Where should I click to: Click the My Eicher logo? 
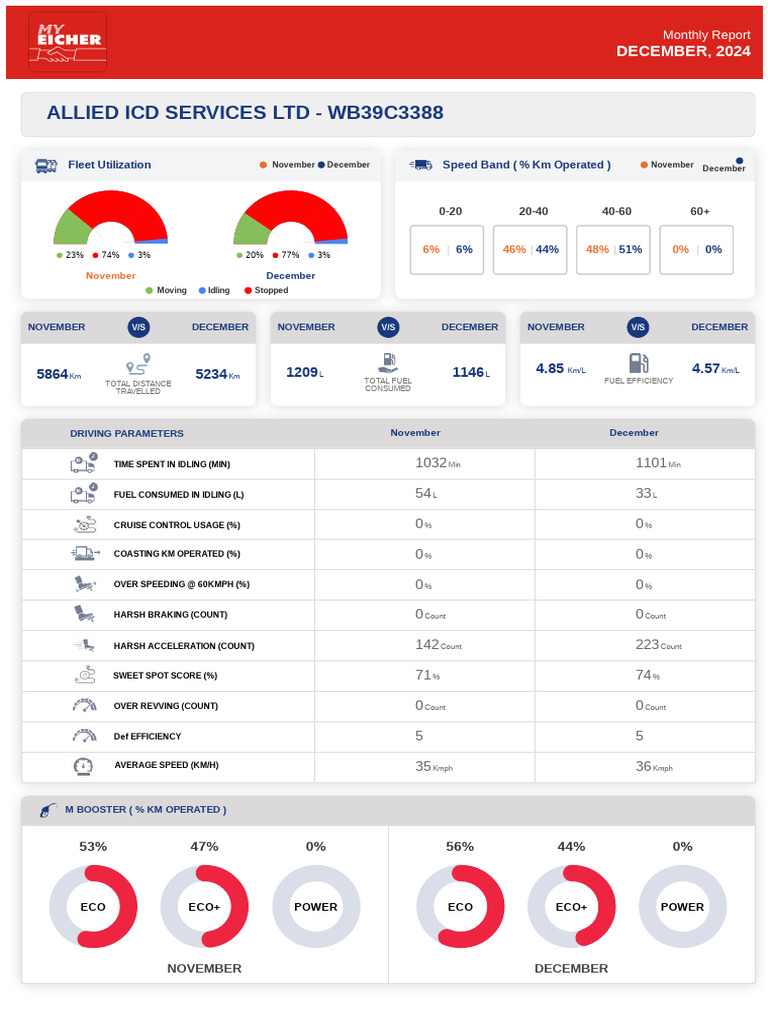68,42
